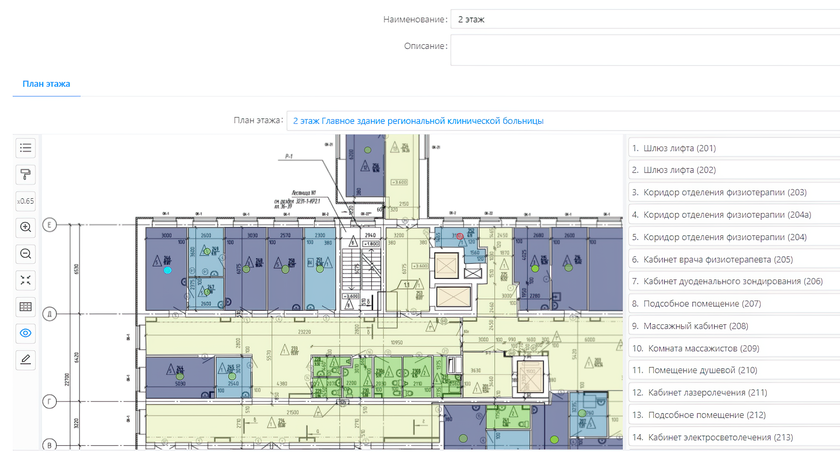Open the table grid view
Viewport: 840px width, 474px height.
tap(26, 306)
